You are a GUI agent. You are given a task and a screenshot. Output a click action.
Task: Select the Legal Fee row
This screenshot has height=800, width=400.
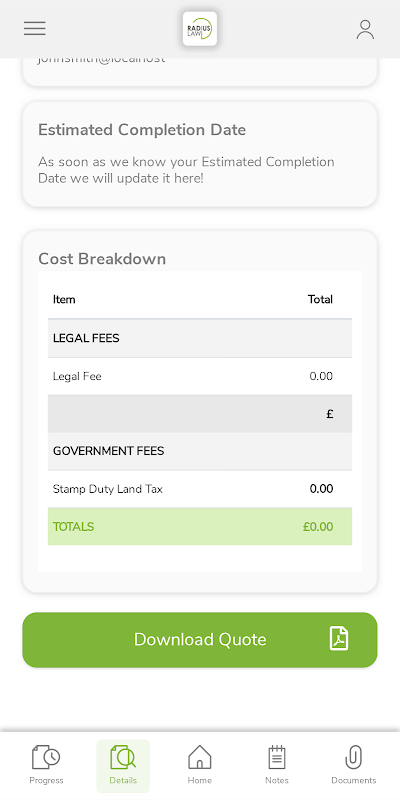click(200, 377)
